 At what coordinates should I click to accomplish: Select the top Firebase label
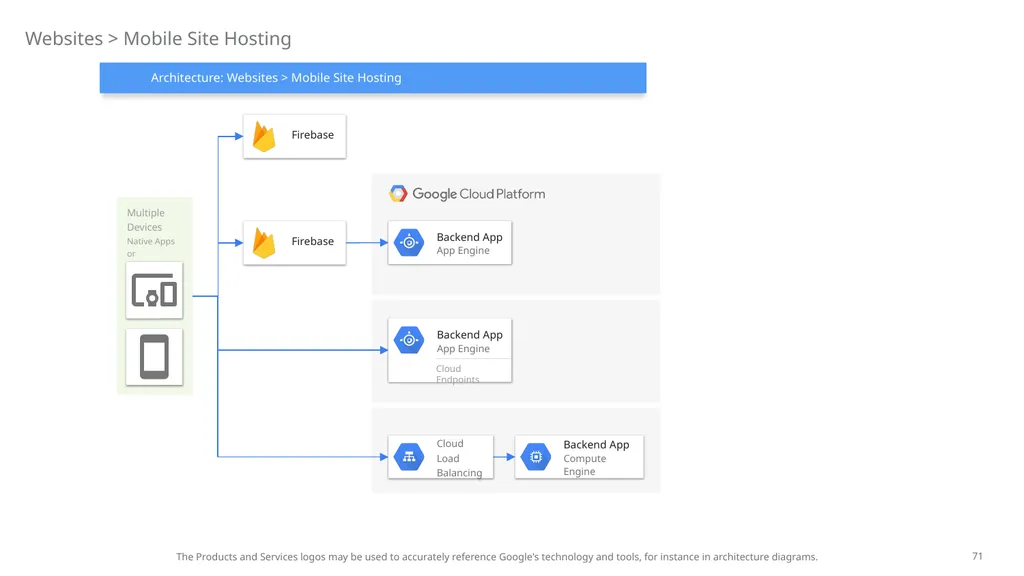point(312,135)
